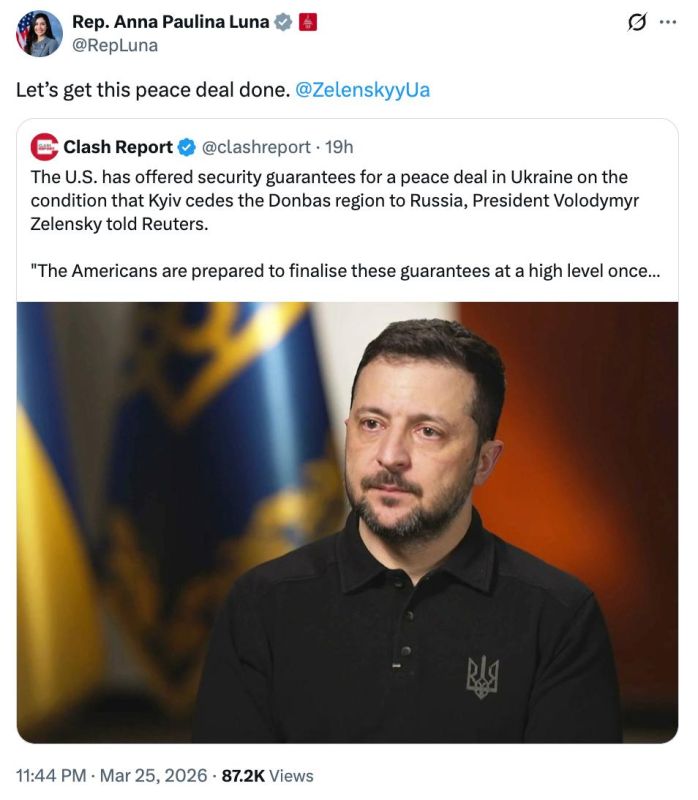698x800 pixels.
Task: Open the Clash Report account name
Action: click(x=118, y=147)
